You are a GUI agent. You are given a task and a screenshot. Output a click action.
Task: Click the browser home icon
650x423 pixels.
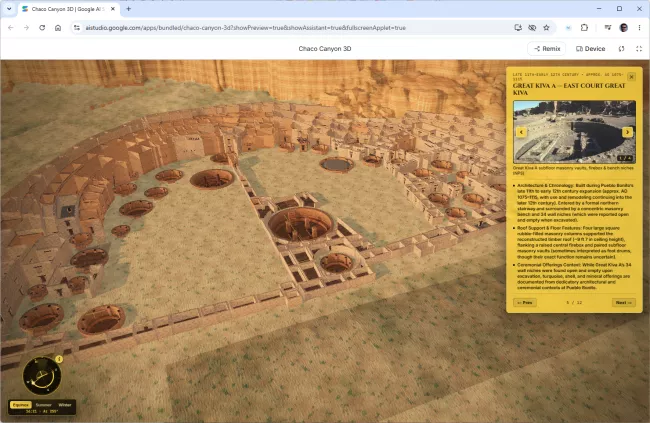coord(58,28)
